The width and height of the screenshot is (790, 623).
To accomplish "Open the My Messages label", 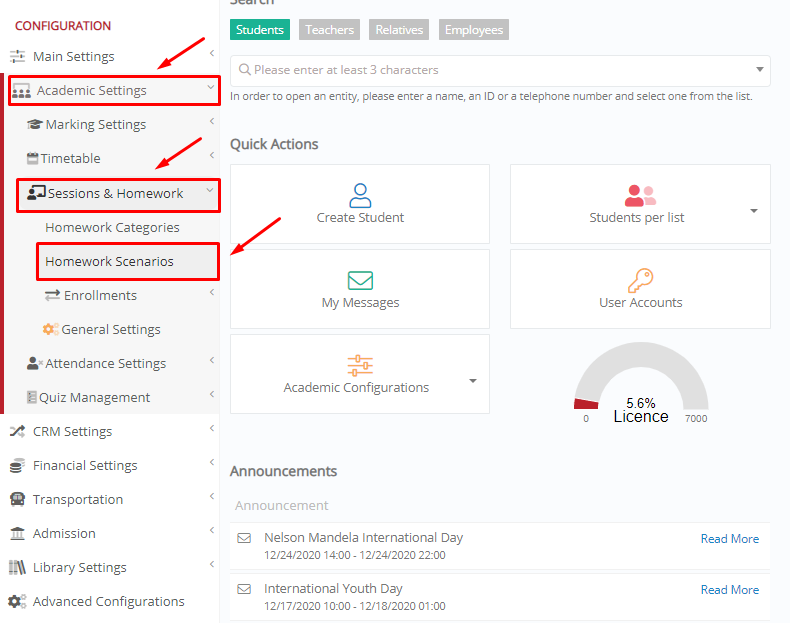I will [x=360, y=303].
